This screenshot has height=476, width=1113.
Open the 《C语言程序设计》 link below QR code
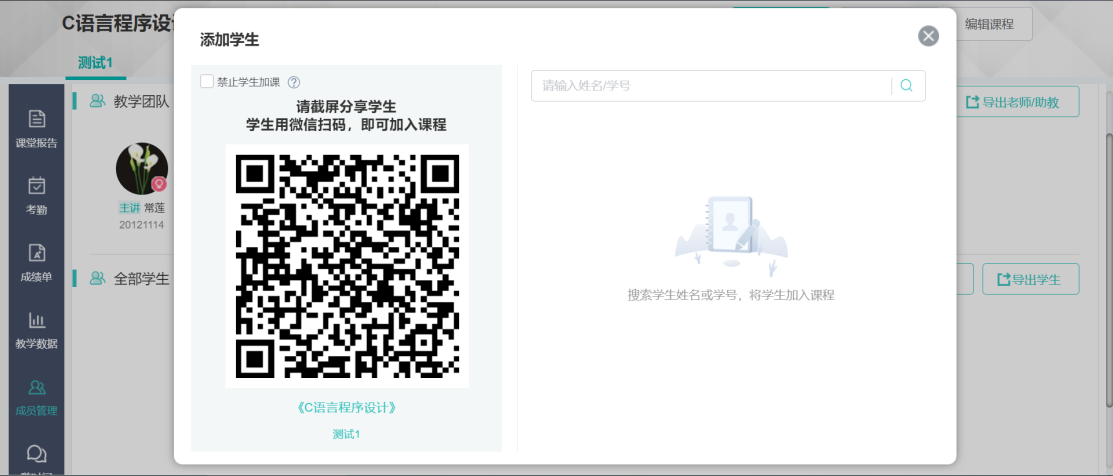coord(346,408)
